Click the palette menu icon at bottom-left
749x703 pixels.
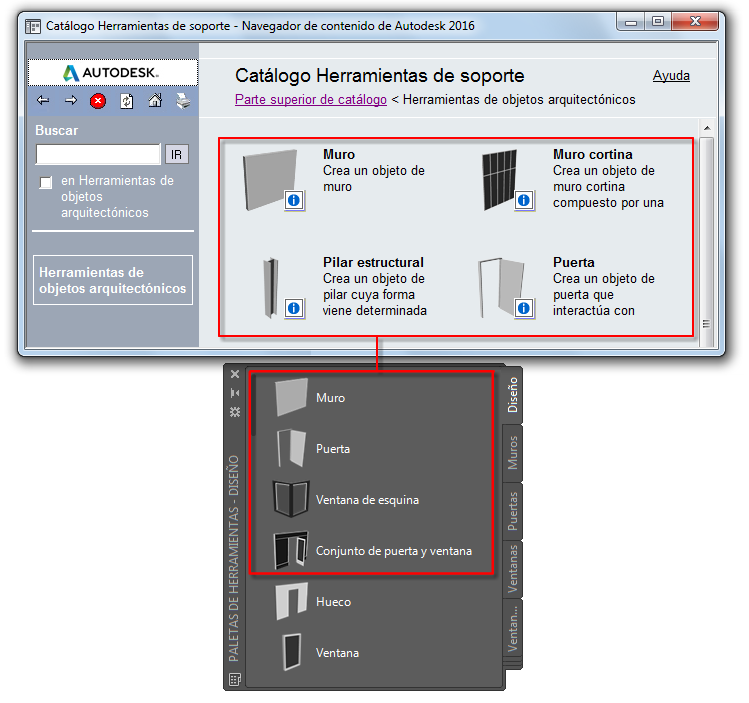[235, 679]
